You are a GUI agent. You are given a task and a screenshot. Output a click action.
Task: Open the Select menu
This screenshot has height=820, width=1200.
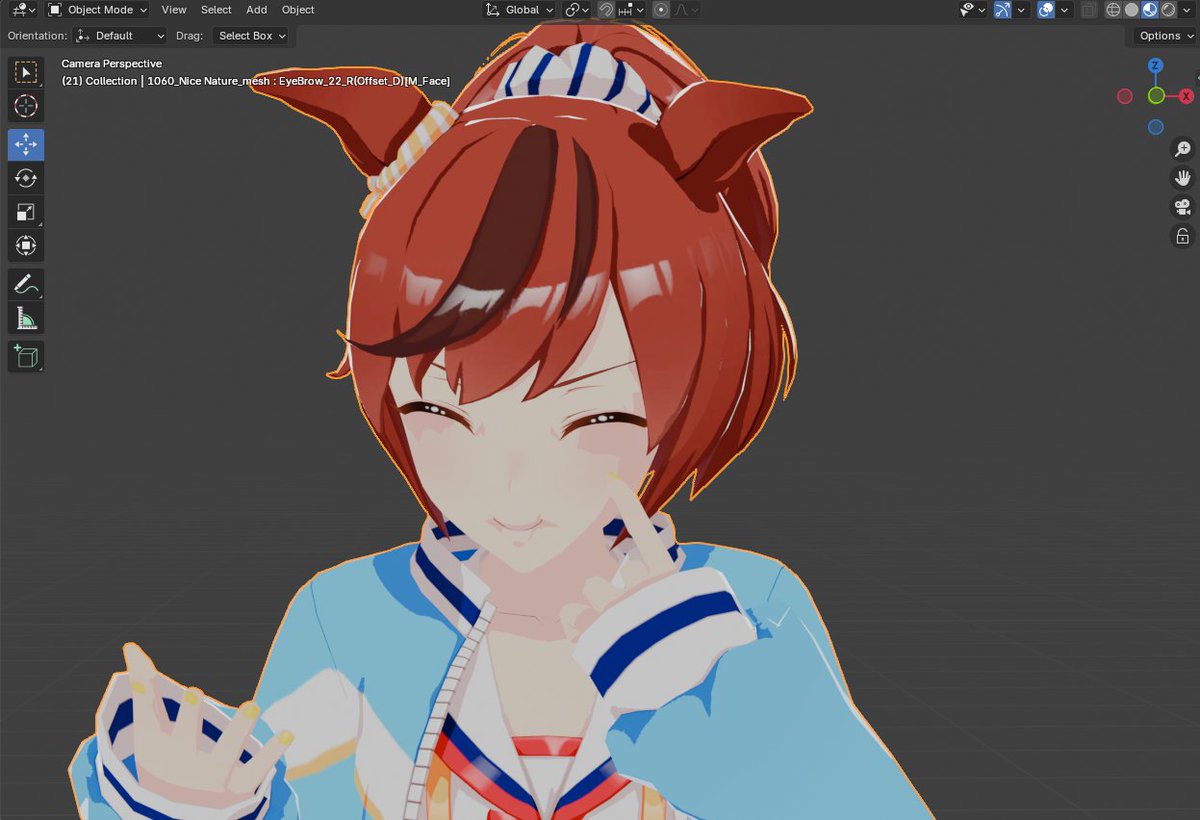point(216,10)
